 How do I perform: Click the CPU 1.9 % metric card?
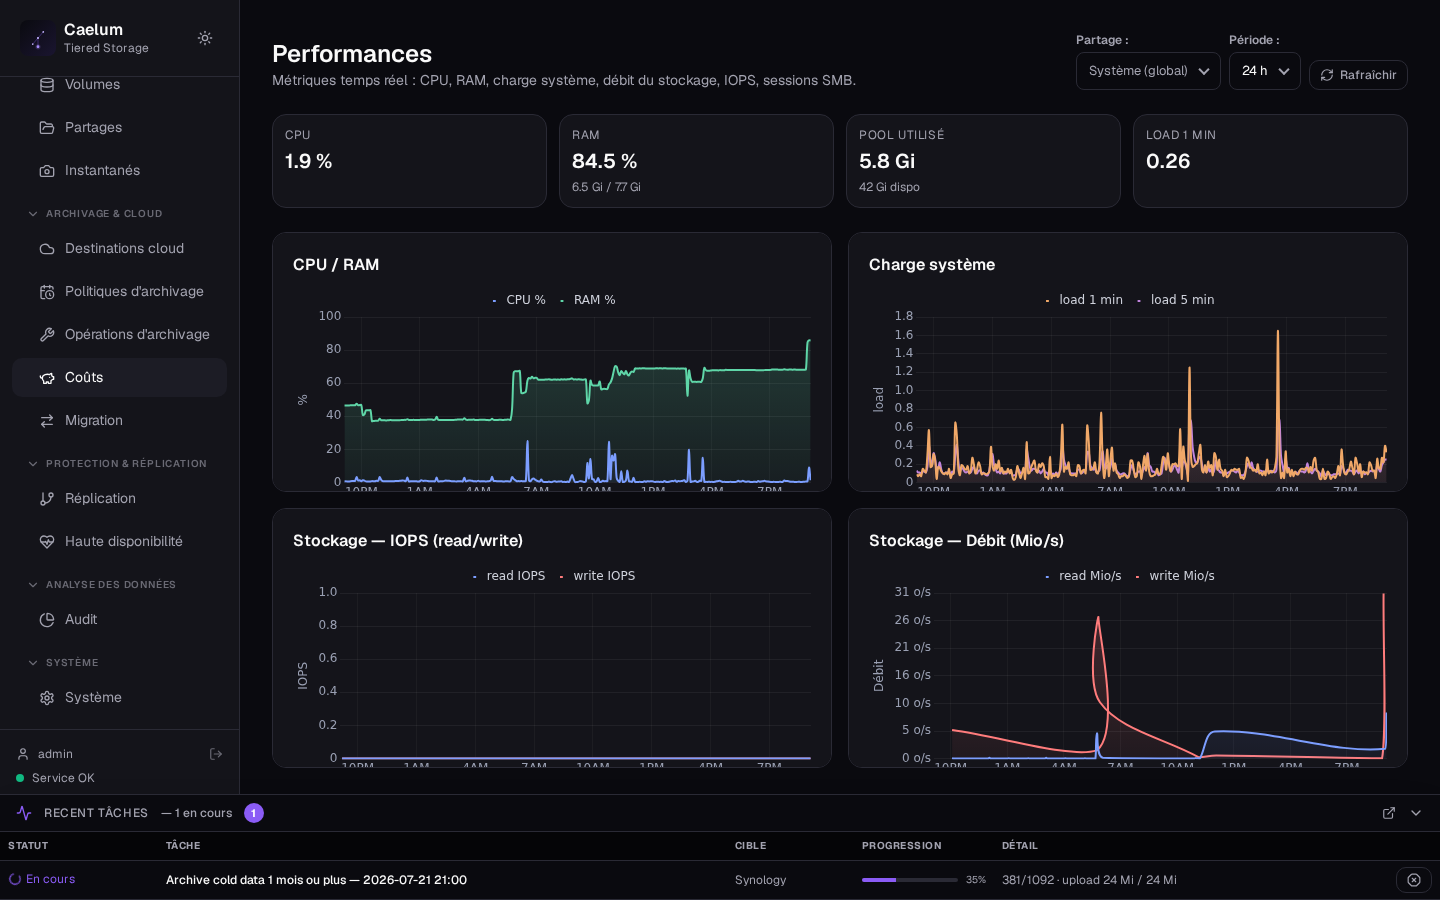(409, 161)
